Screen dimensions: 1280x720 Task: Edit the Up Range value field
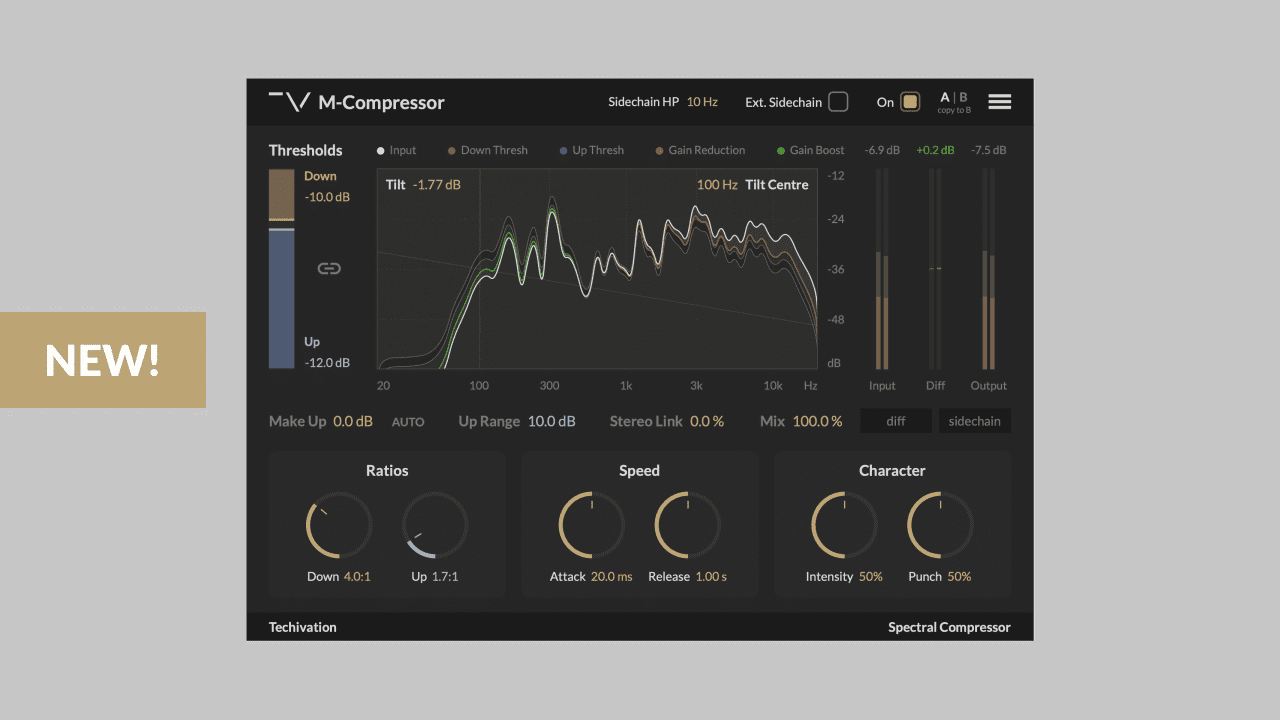coord(553,421)
